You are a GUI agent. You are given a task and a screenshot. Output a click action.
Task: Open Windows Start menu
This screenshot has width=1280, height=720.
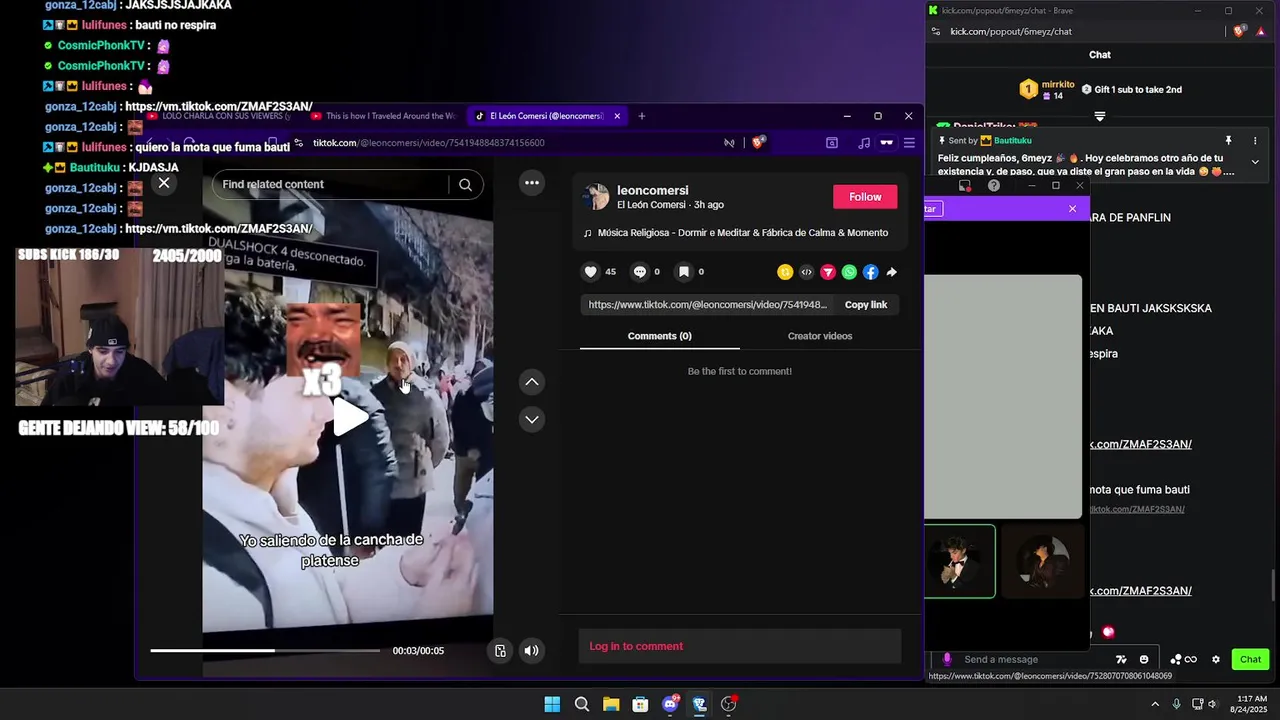pyautogui.click(x=552, y=704)
